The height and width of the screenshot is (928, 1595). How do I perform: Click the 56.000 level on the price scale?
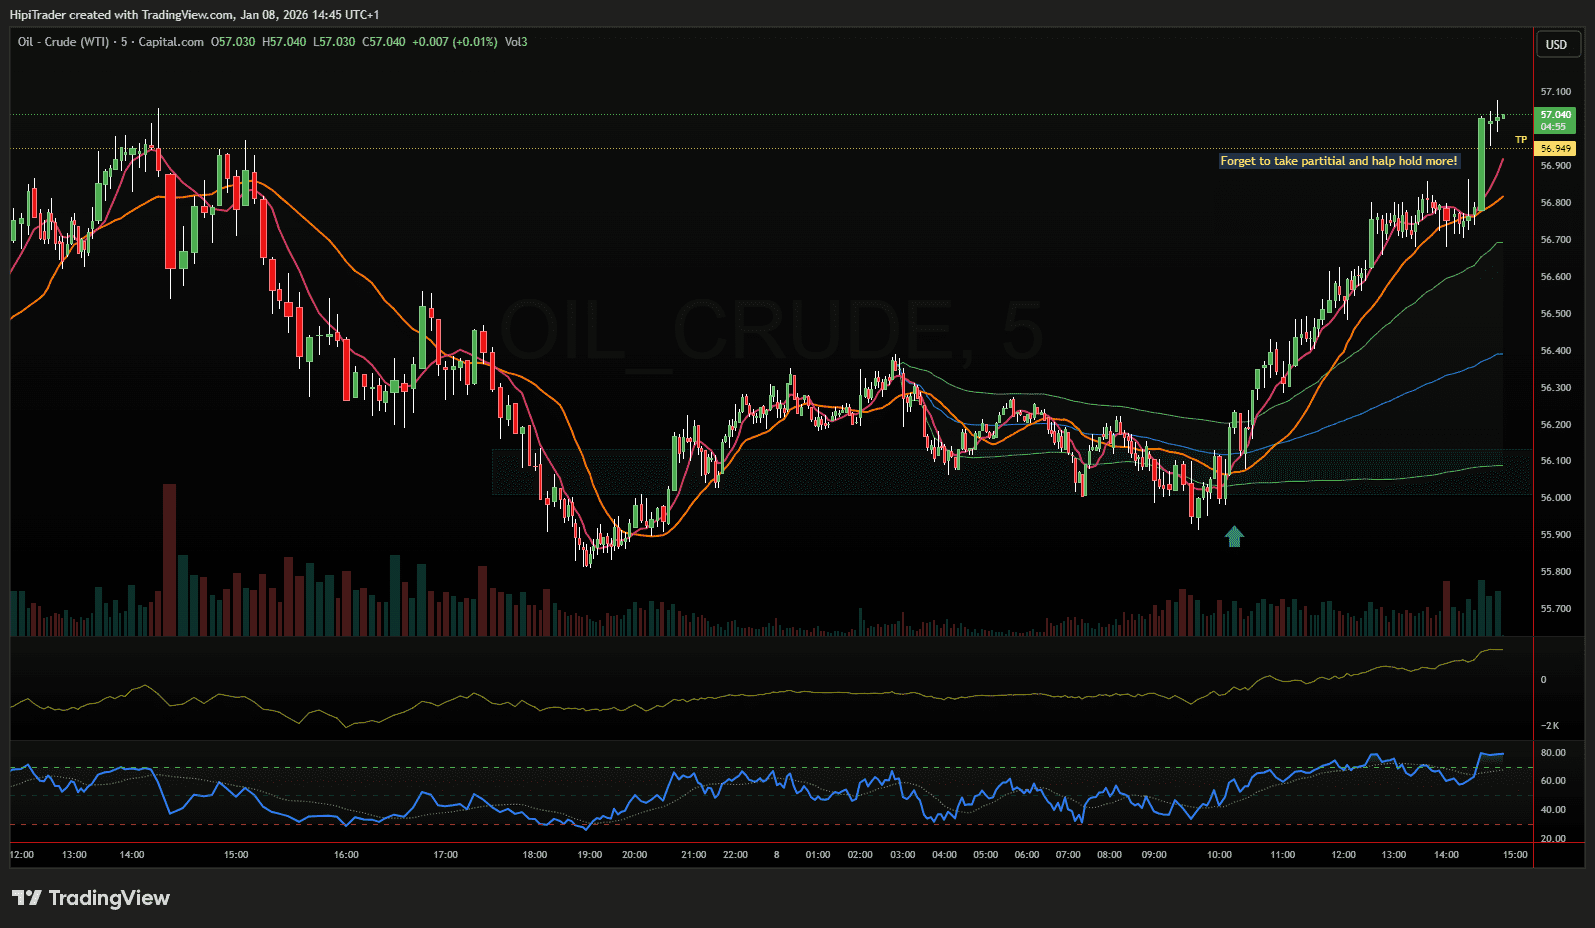point(1555,498)
